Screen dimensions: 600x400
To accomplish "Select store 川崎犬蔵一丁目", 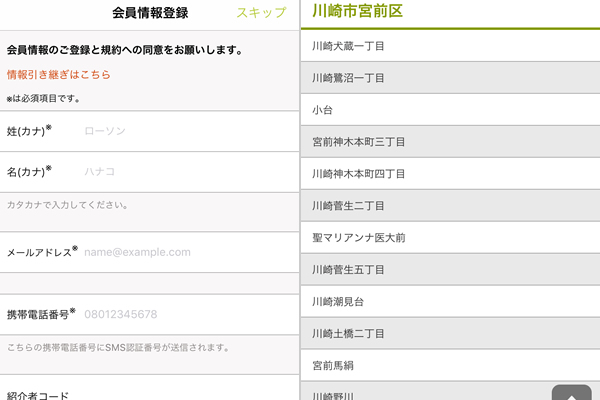I will pos(450,46).
